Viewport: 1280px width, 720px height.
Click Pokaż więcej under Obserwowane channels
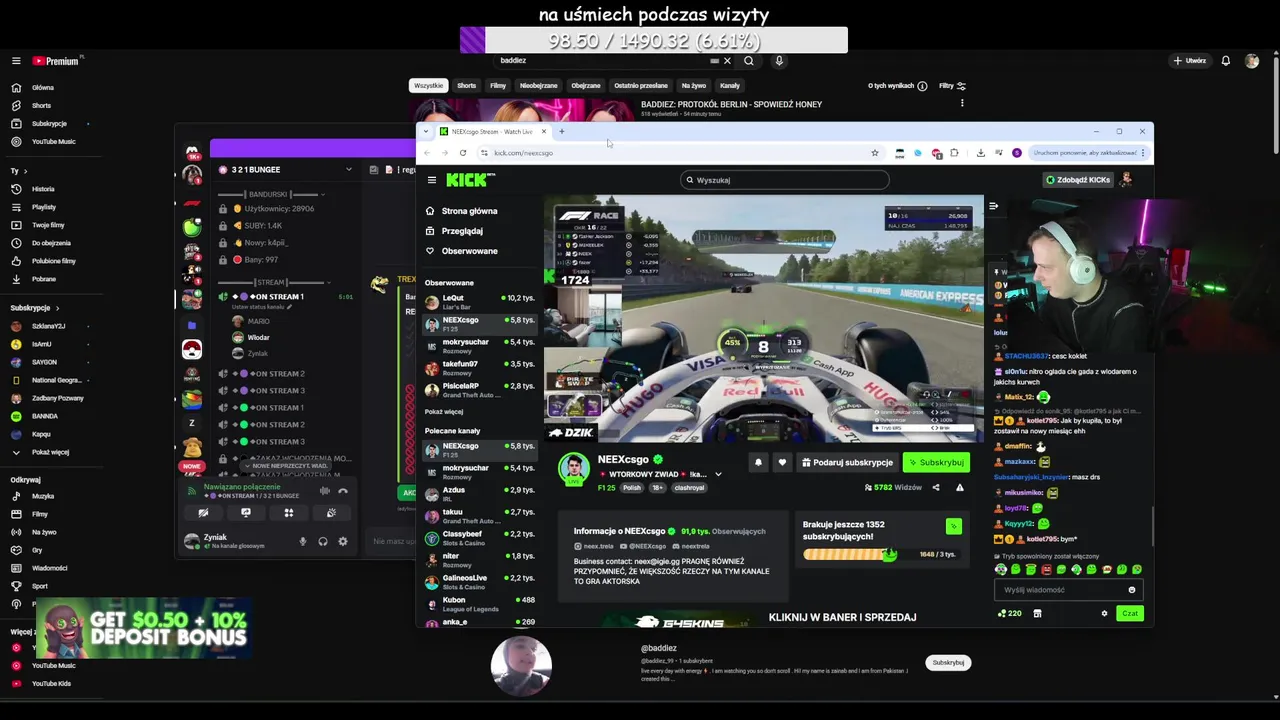pyautogui.click(x=444, y=411)
